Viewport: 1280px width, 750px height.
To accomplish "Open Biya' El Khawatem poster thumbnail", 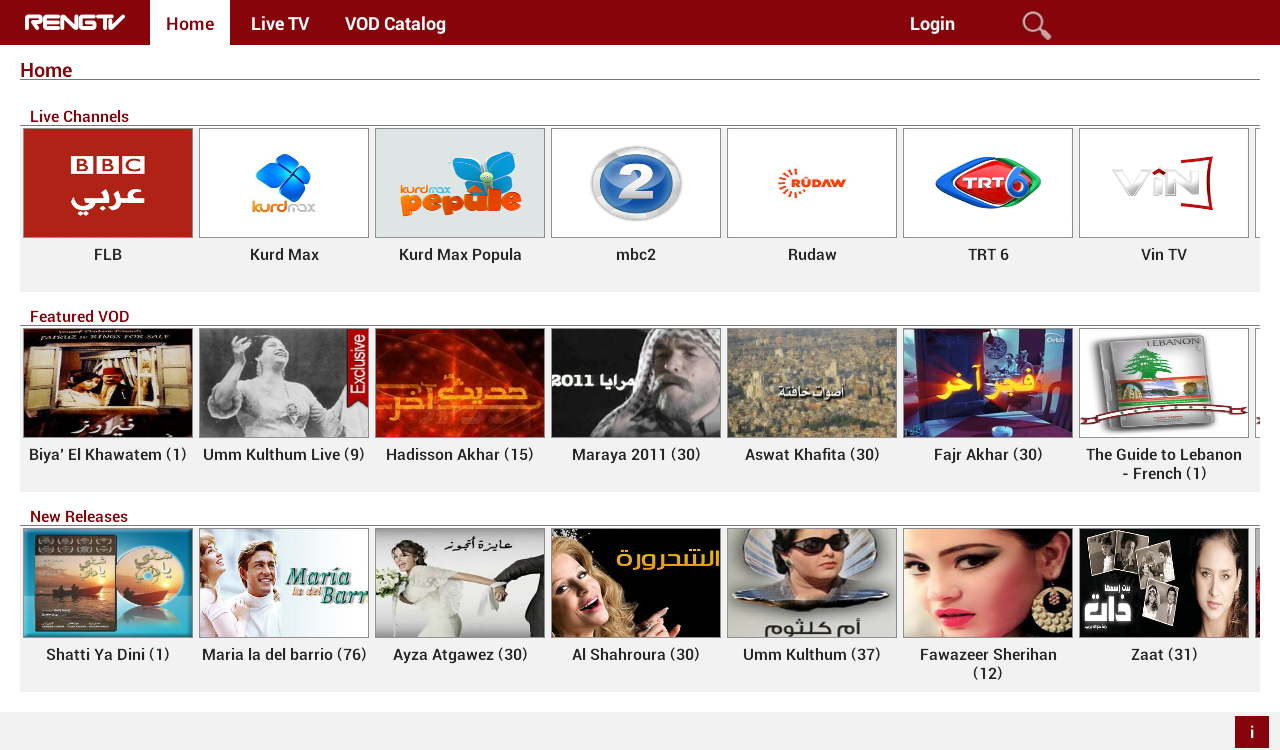I will pyautogui.click(x=108, y=383).
